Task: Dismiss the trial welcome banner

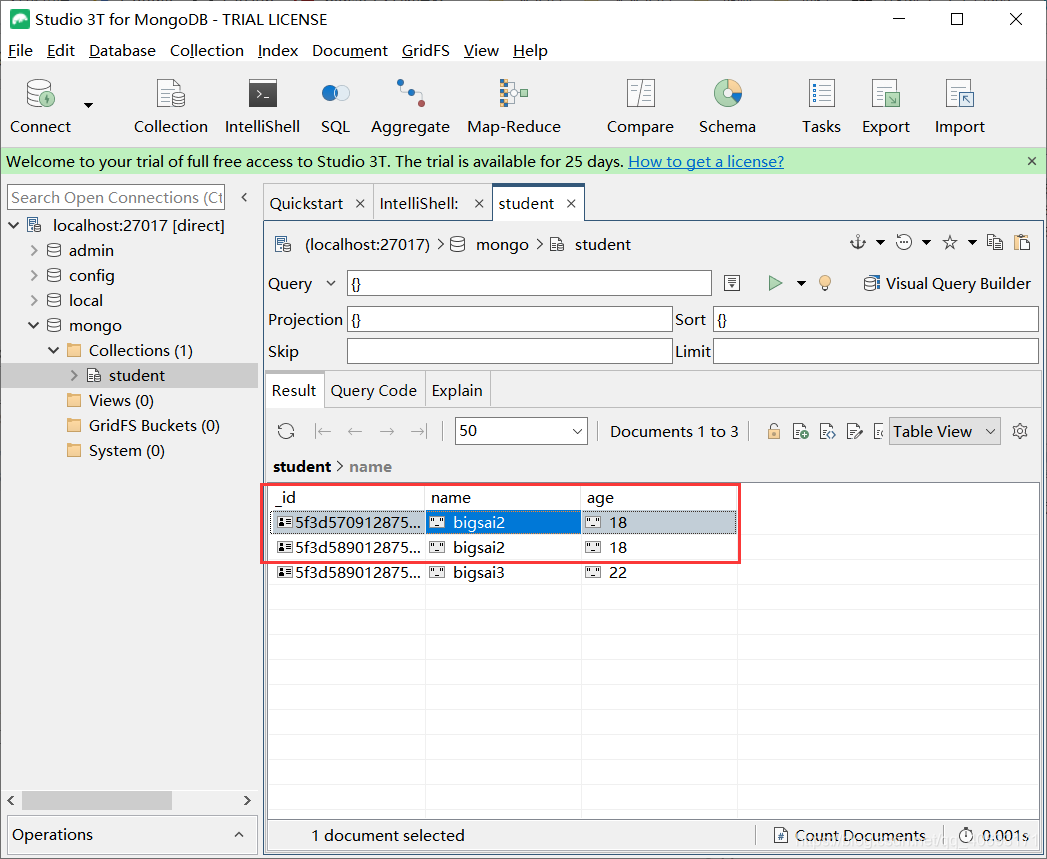Action: [x=1032, y=161]
